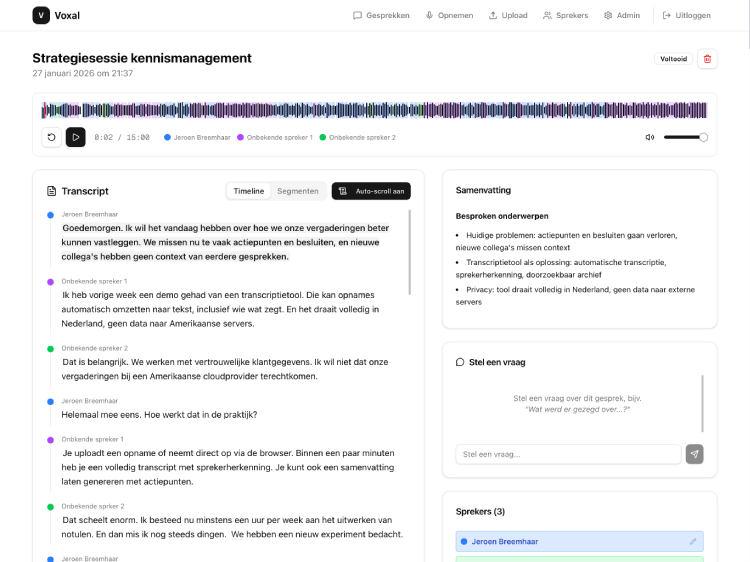750x562 pixels.
Task: Open the Opnemen recording page
Action: click(x=449, y=15)
